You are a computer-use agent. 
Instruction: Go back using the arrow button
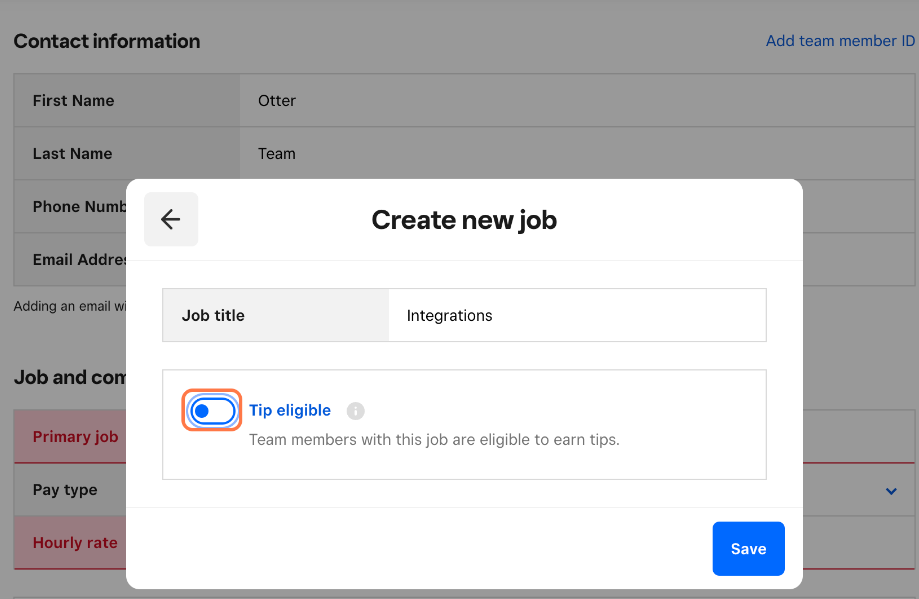[x=171, y=219]
